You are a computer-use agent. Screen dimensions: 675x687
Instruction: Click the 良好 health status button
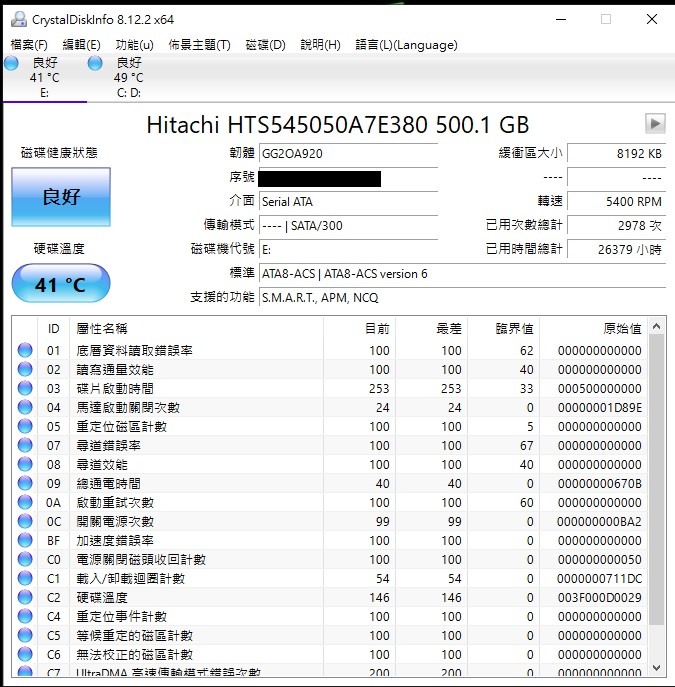(61, 197)
